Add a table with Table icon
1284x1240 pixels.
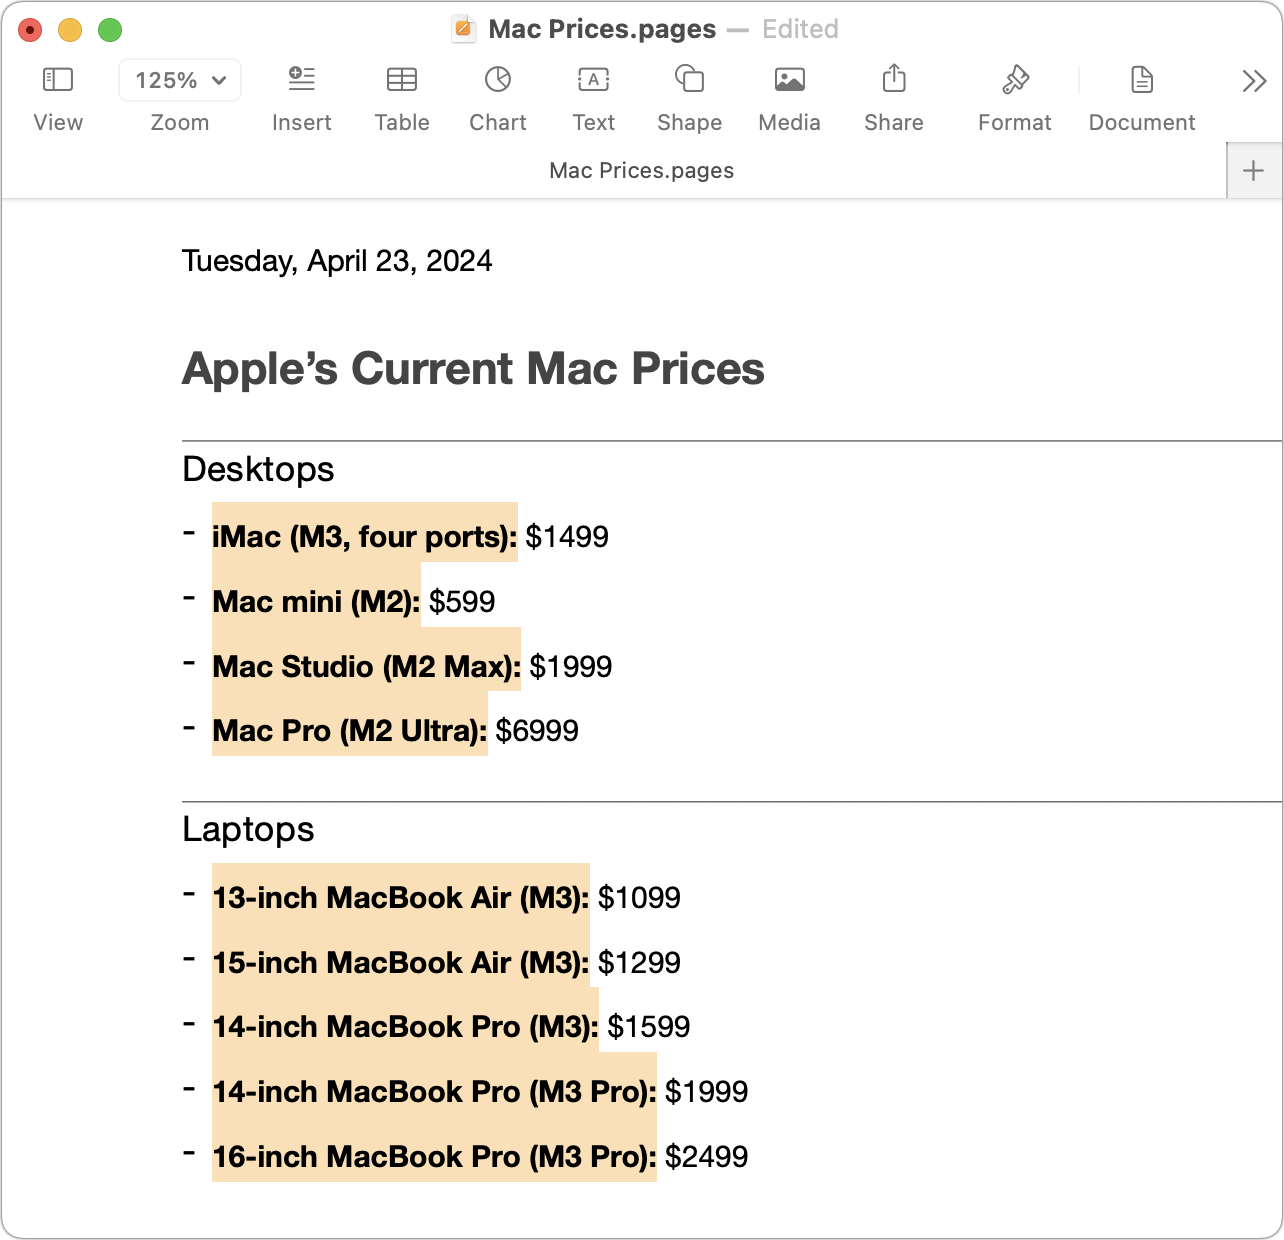pos(402,80)
